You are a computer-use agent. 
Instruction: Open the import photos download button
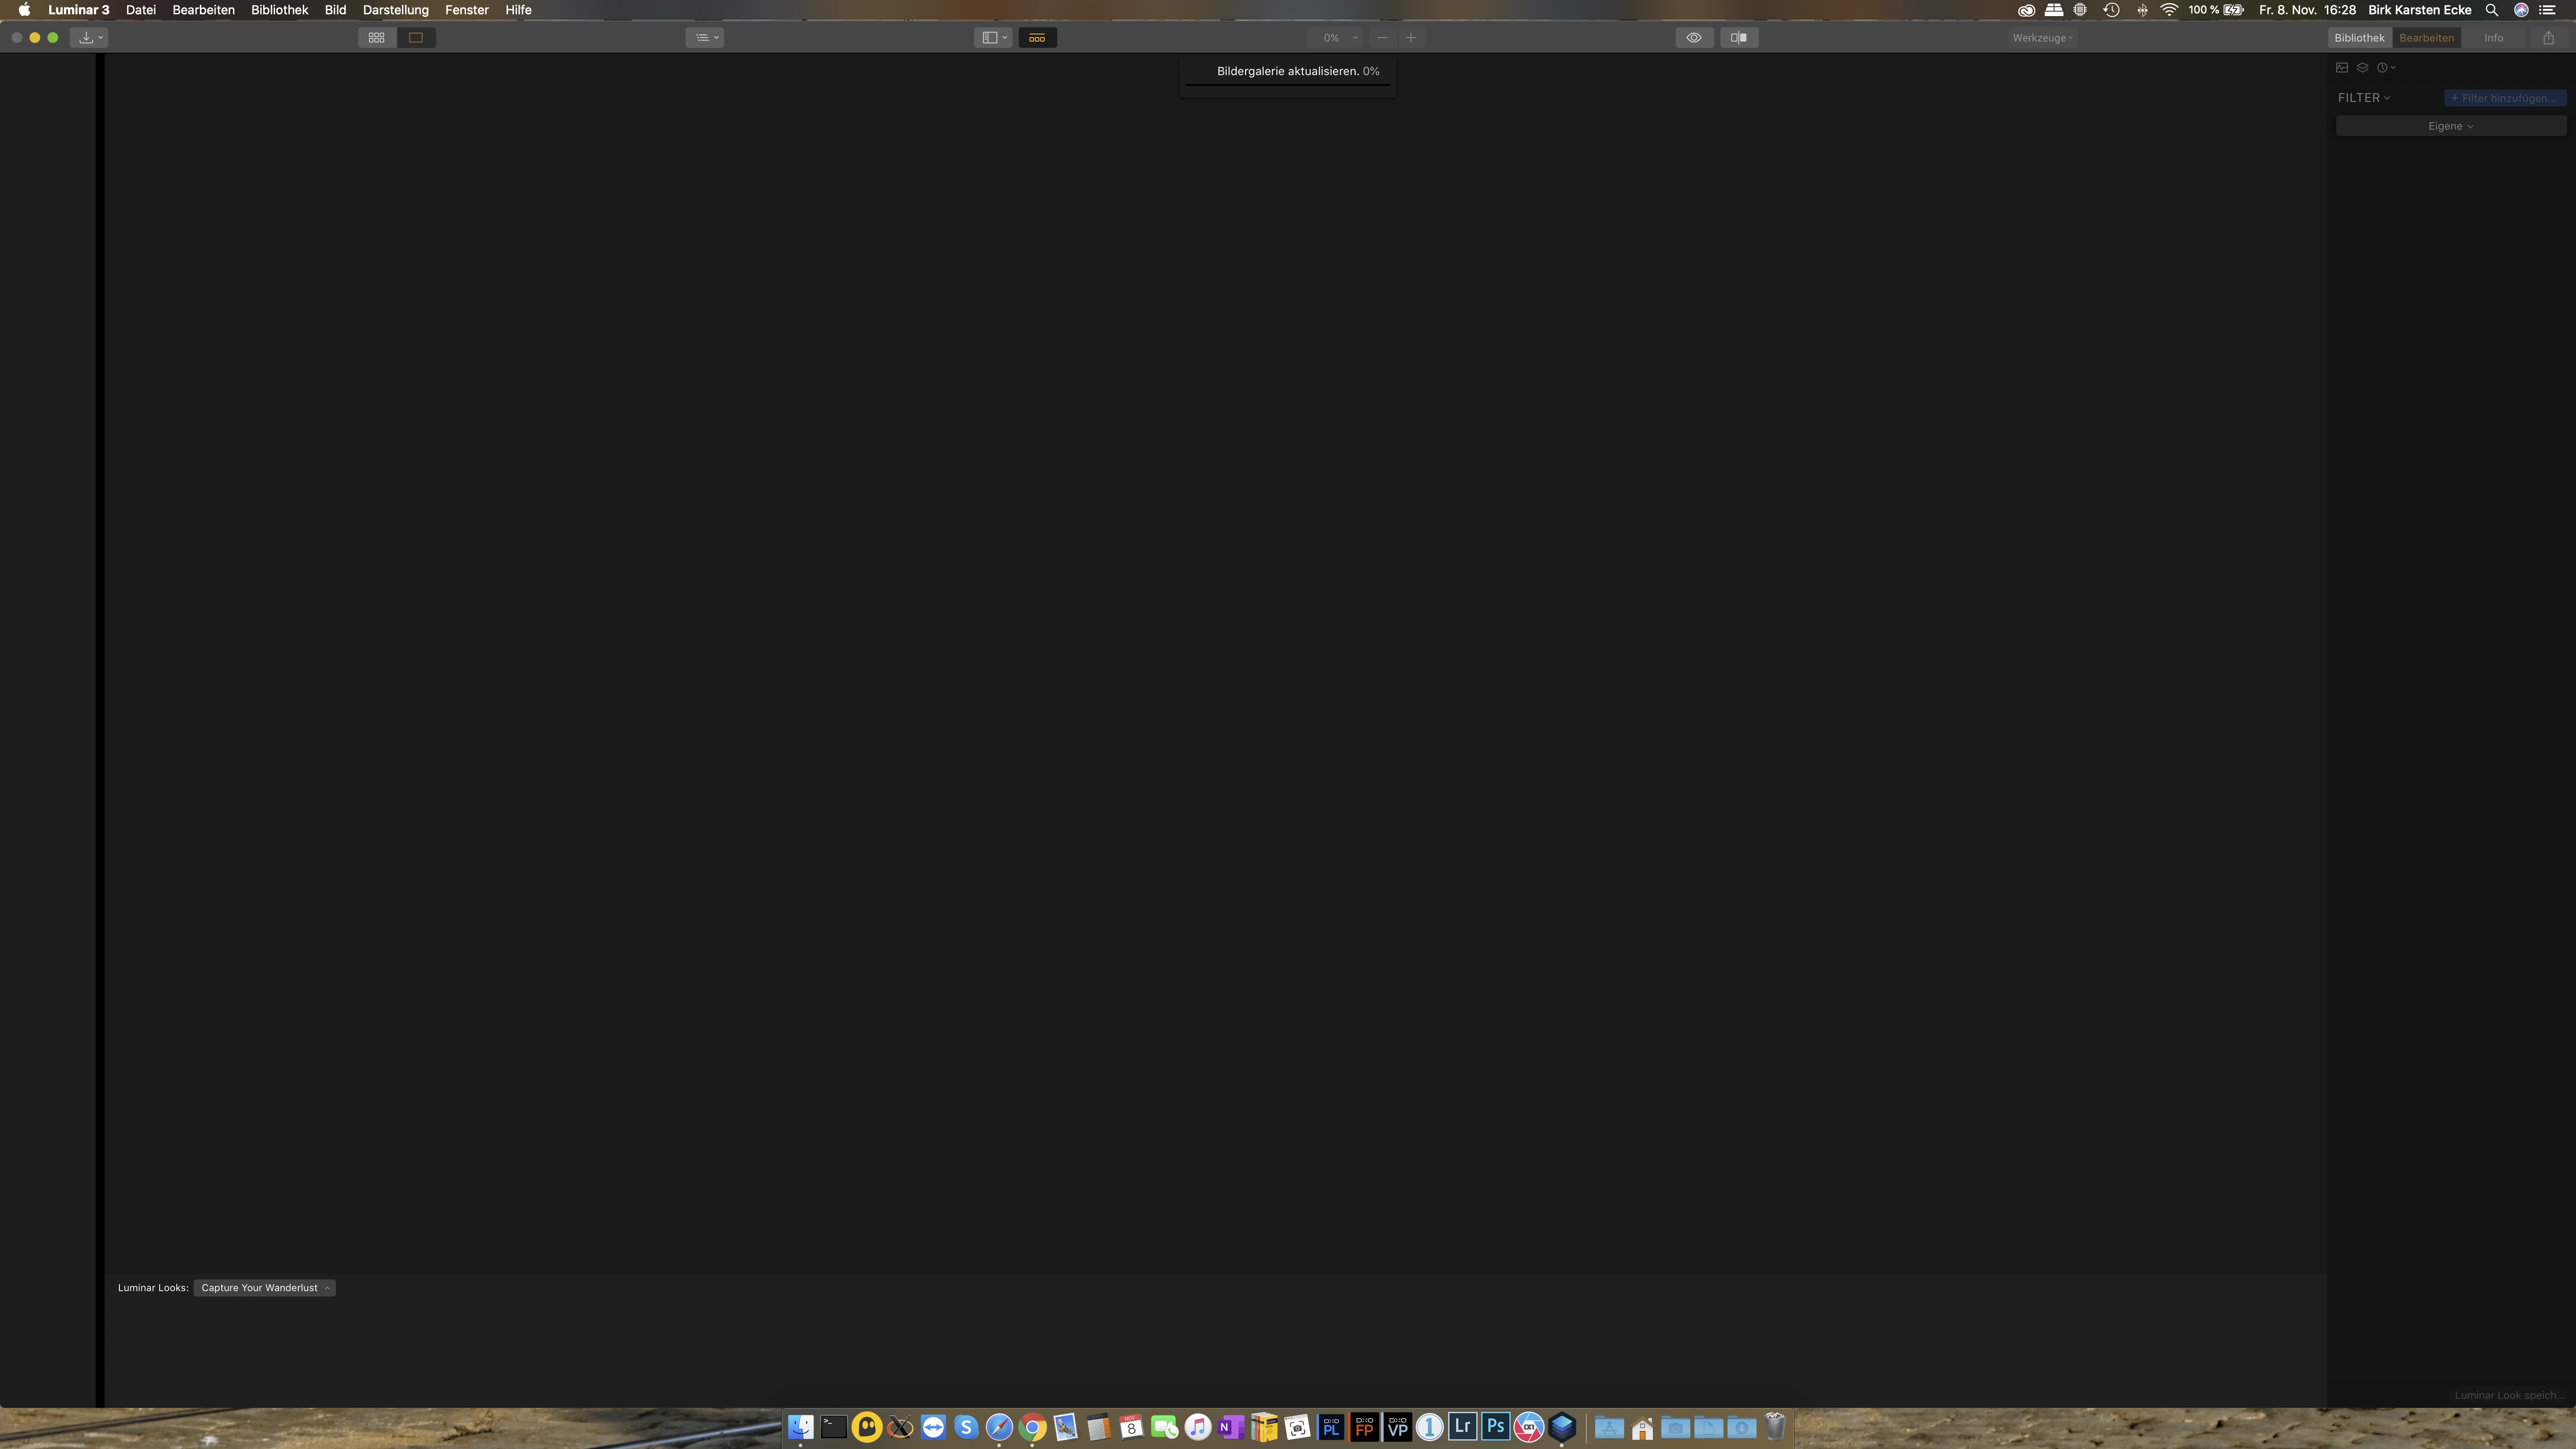90,37
